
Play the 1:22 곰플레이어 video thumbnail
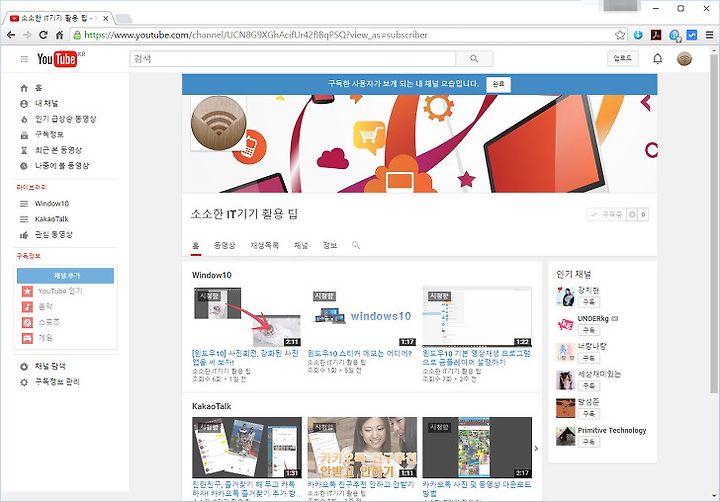pyautogui.click(x=477, y=317)
